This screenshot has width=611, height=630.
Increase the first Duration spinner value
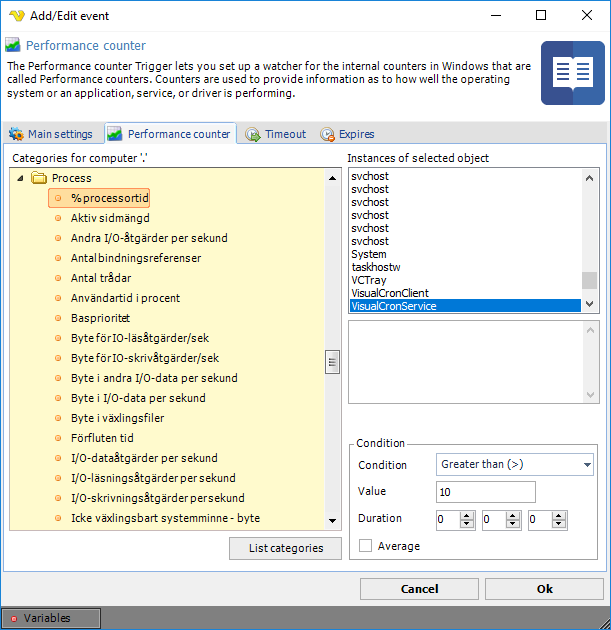467,515
